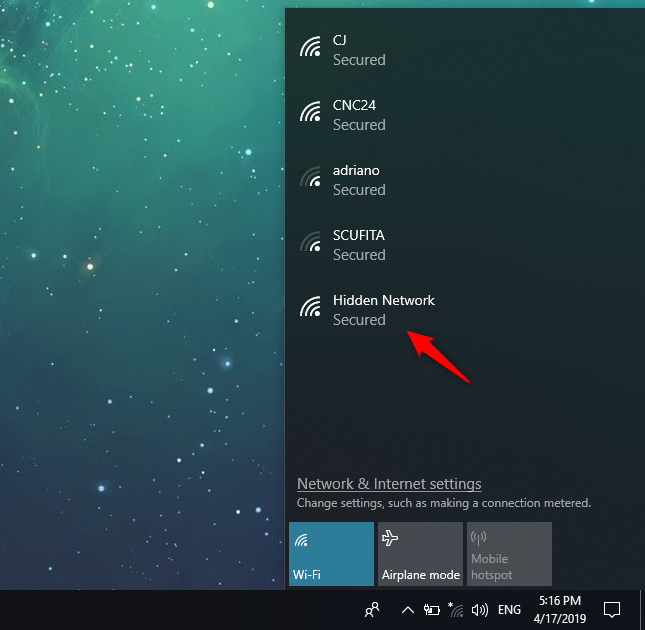Screen dimensions: 645x630
Task: Open the People icon in taskbar
Action: pos(372,610)
